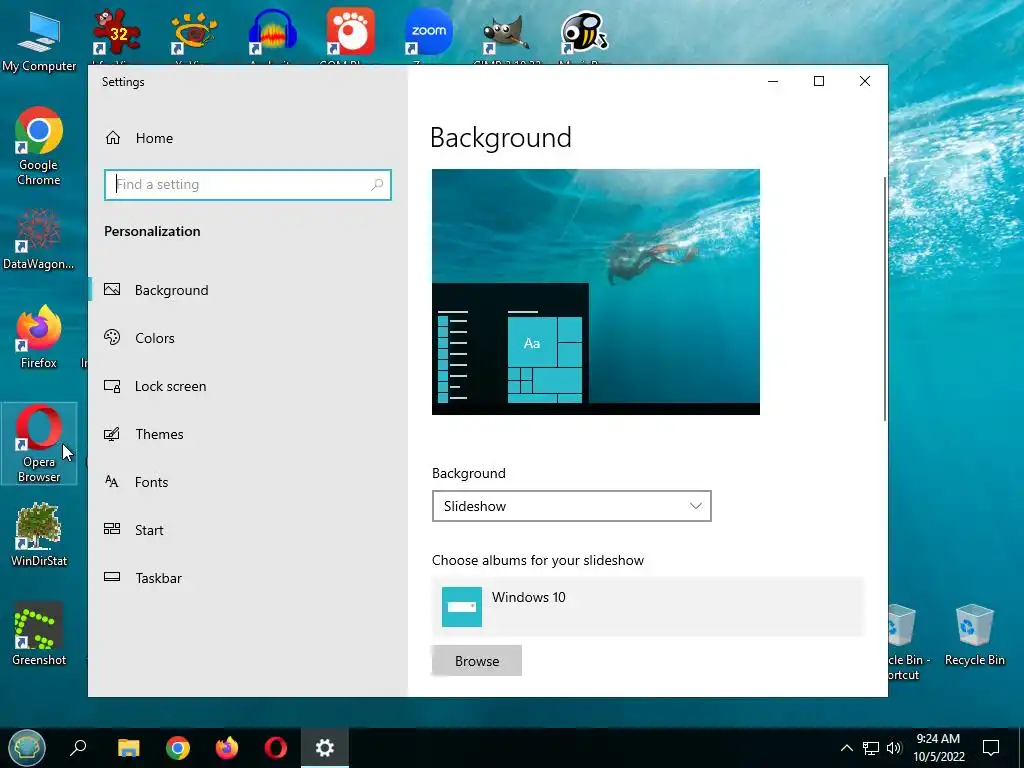Click the chevron on Slideshow dropdown

[696, 506]
